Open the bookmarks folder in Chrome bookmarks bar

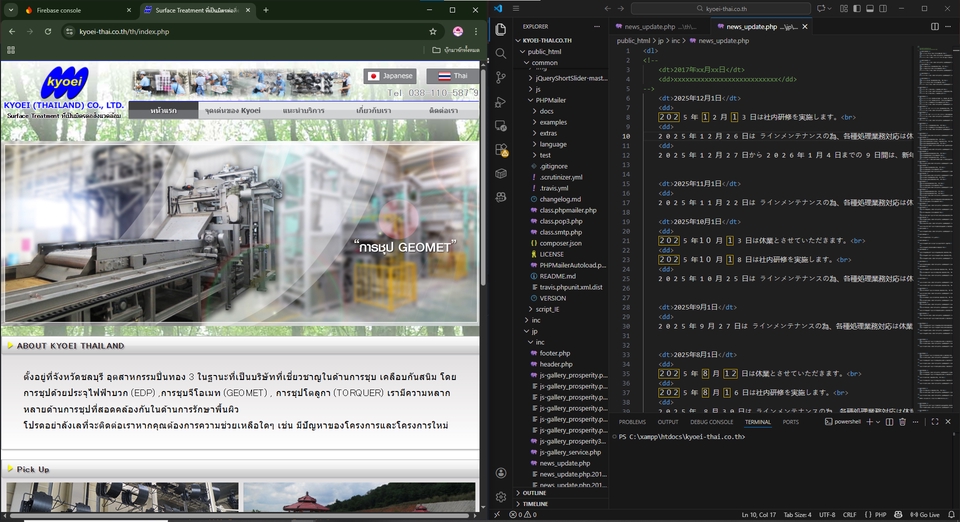pyautogui.click(x=456, y=50)
